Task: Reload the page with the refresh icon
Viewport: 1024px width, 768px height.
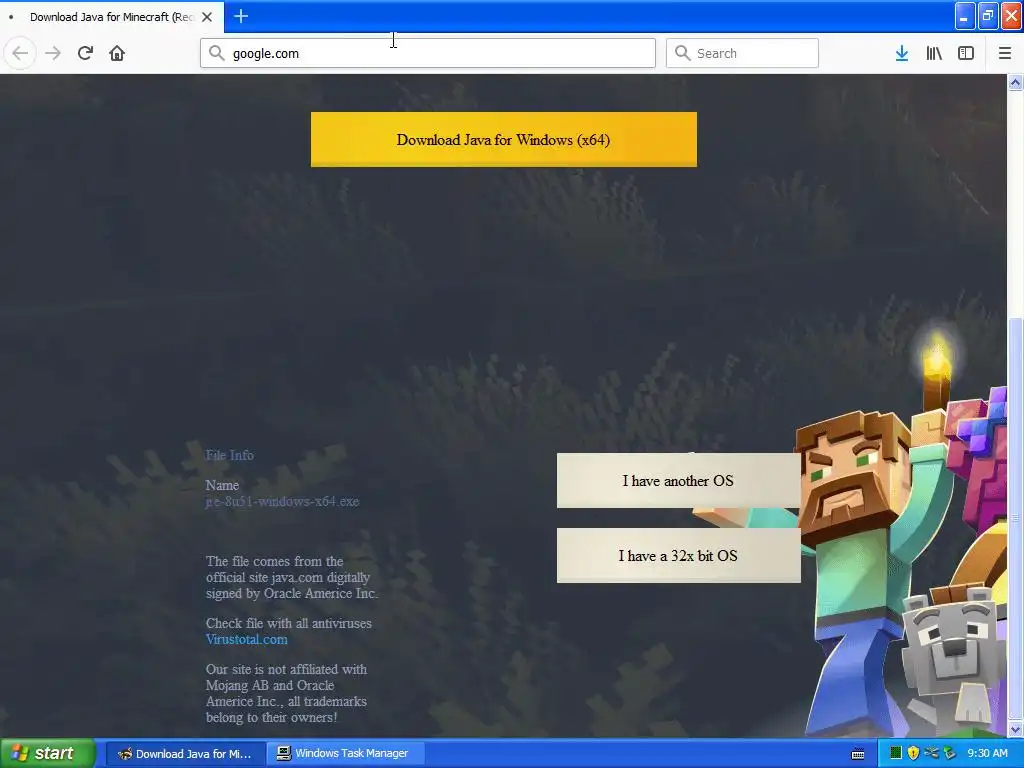Action: coord(85,53)
